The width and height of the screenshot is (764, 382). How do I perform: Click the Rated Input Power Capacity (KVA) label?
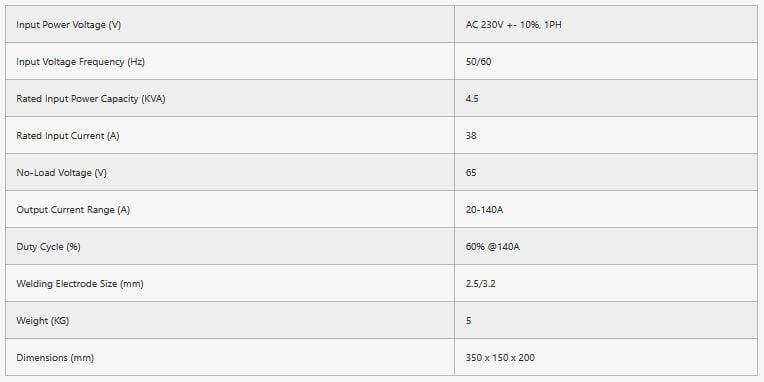(x=91, y=98)
